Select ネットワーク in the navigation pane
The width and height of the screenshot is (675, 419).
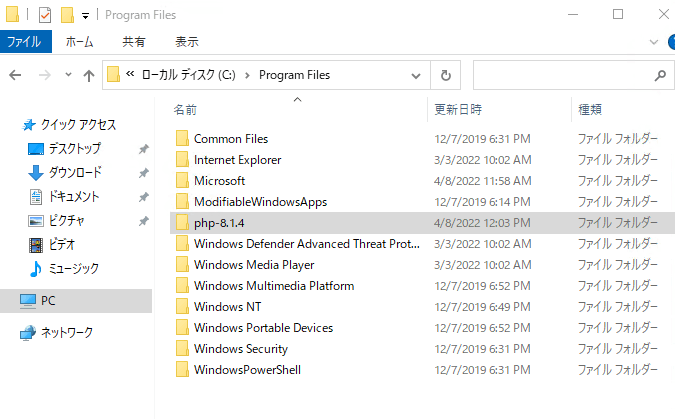[x=67, y=333]
